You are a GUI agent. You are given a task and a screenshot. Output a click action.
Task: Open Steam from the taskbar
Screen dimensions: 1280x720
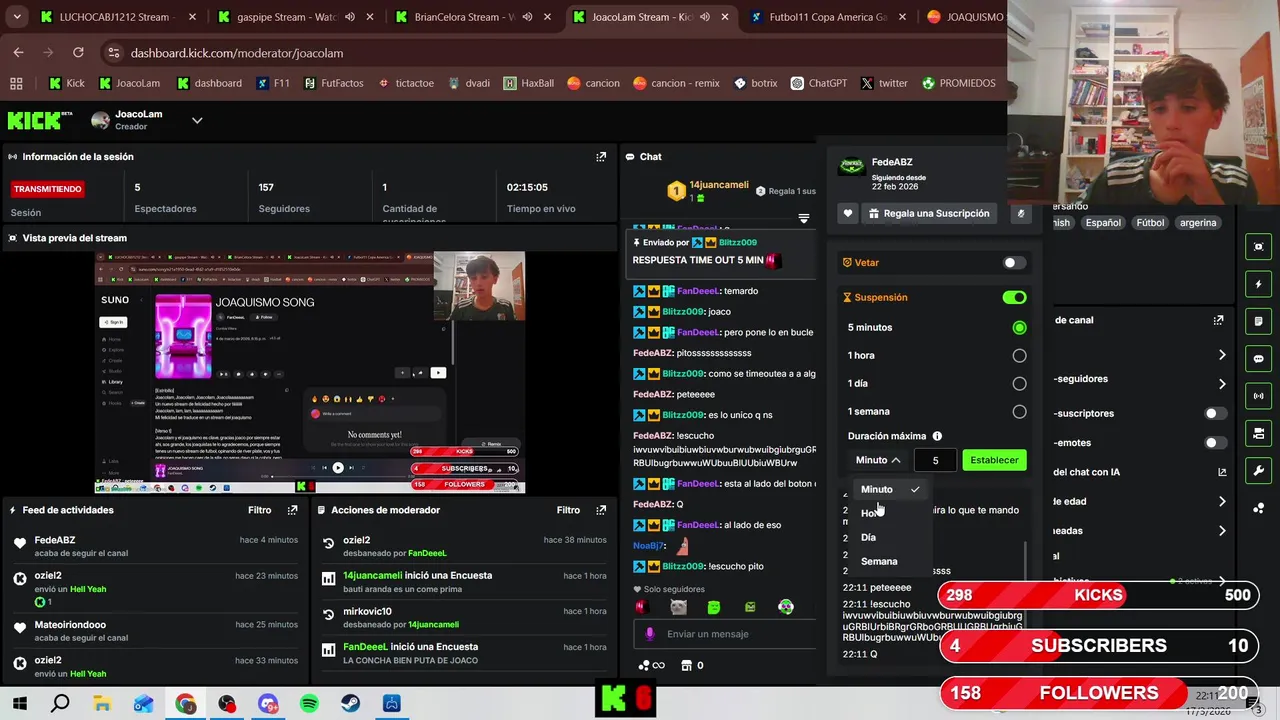(x=350, y=704)
